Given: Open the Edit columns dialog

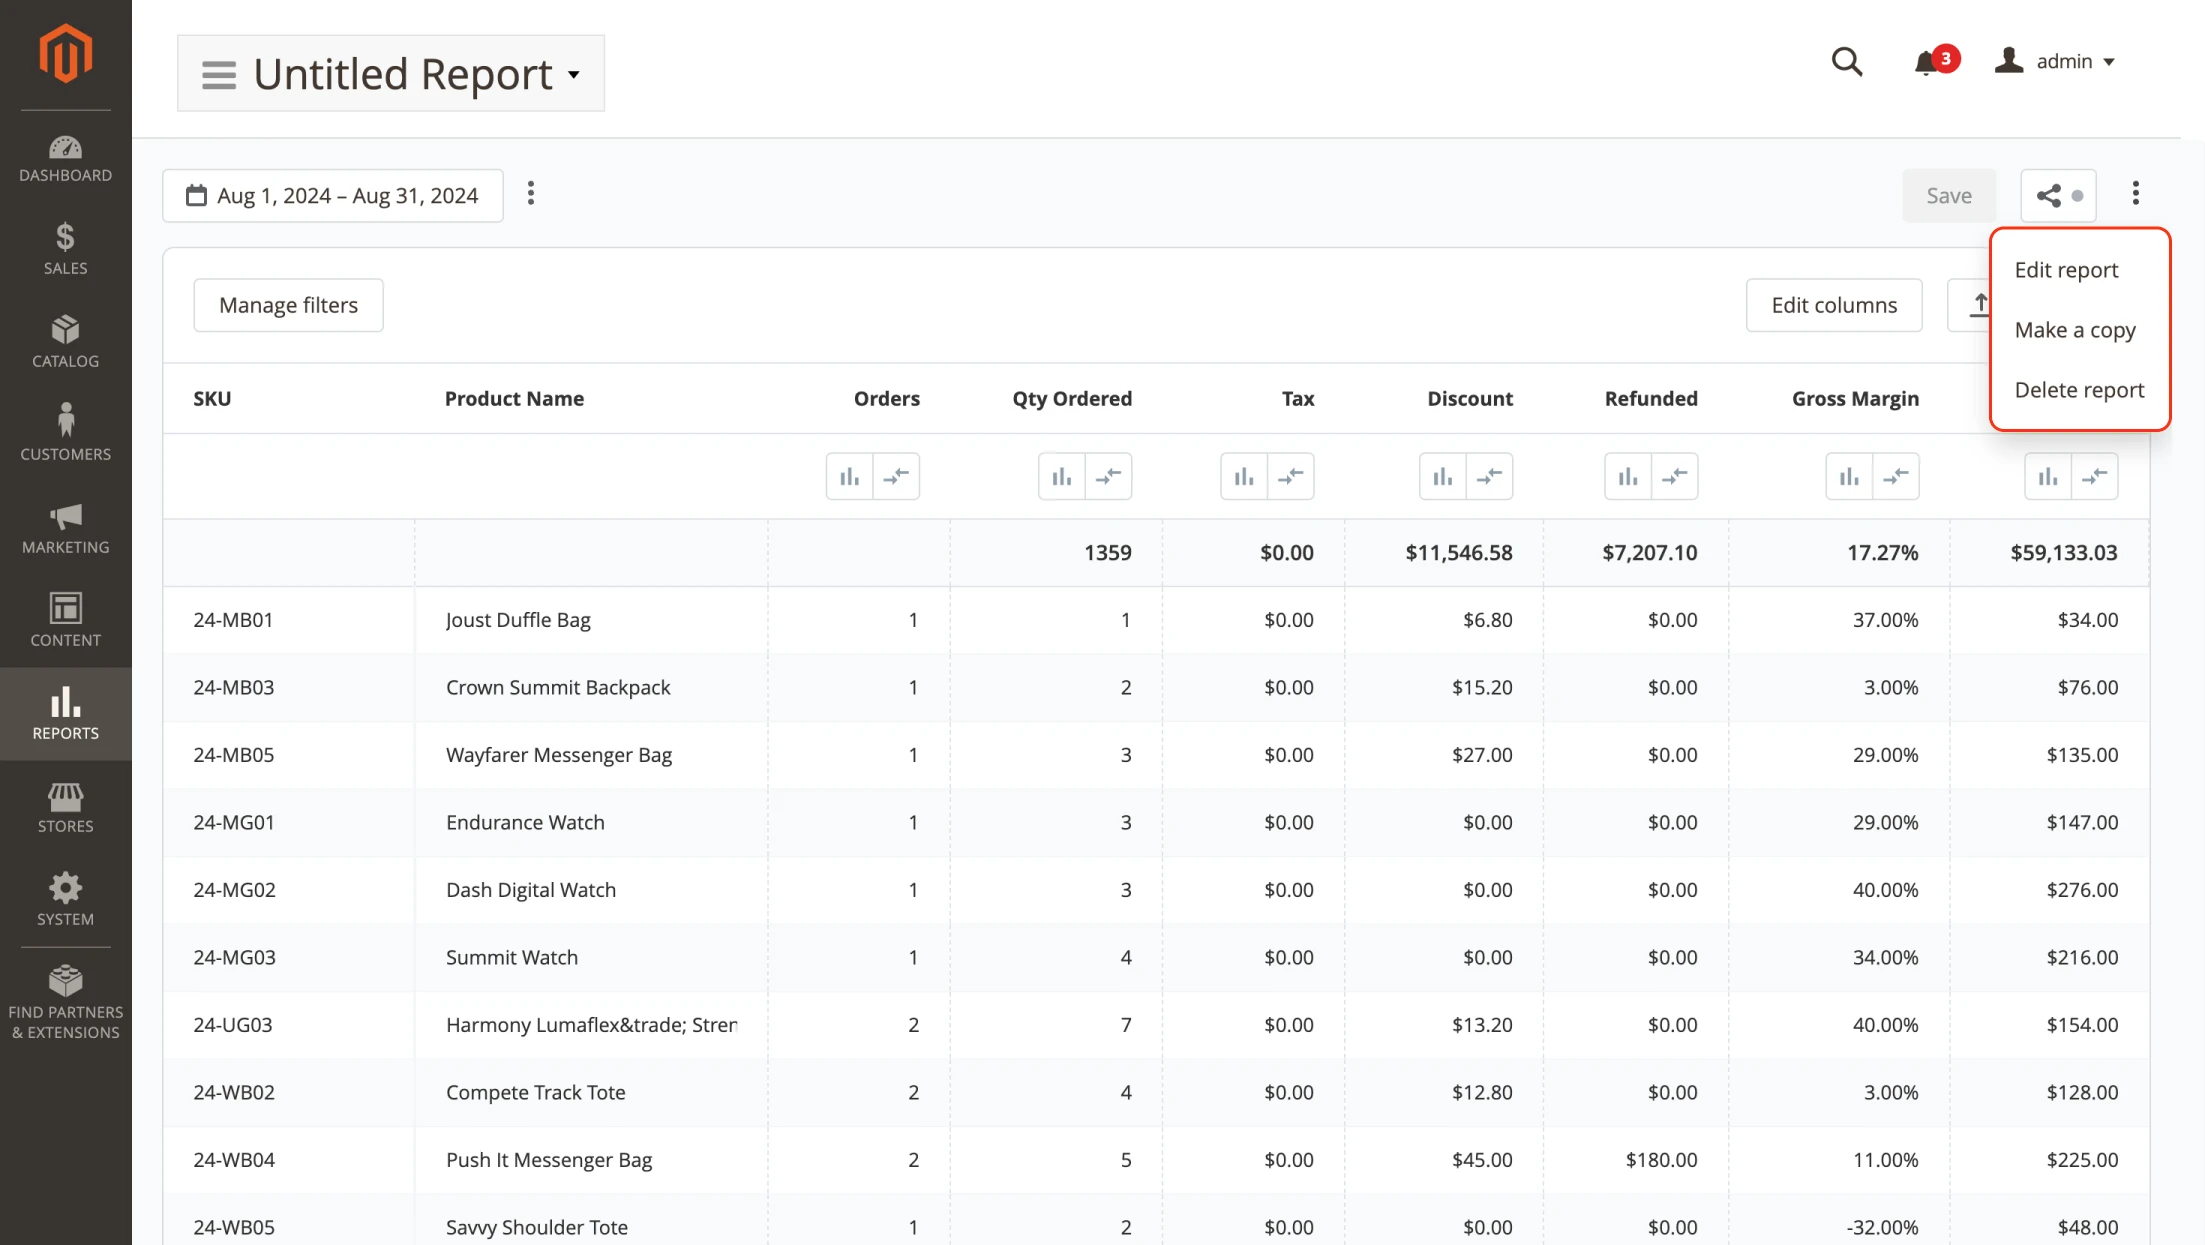Looking at the screenshot, I should (1833, 304).
